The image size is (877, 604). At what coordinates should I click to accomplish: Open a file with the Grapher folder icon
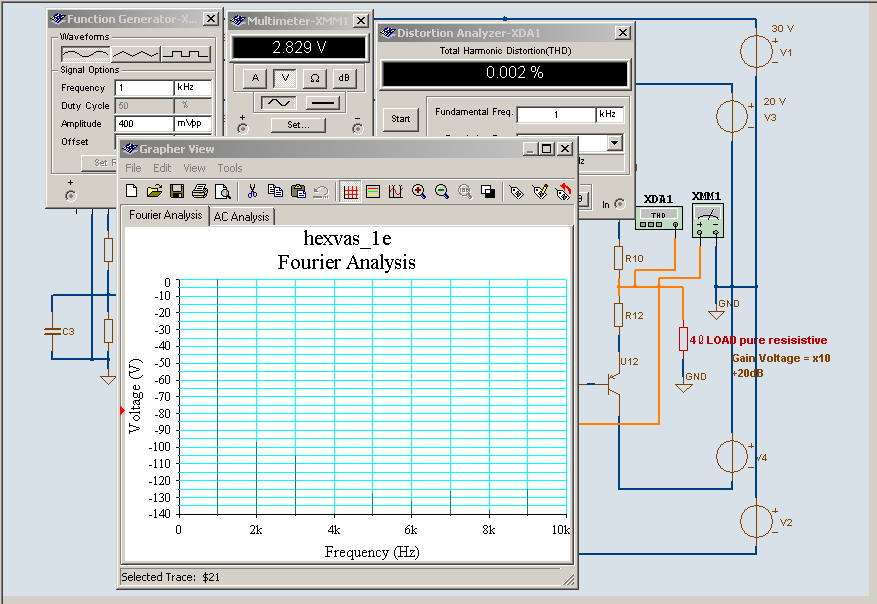click(x=154, y=191)
